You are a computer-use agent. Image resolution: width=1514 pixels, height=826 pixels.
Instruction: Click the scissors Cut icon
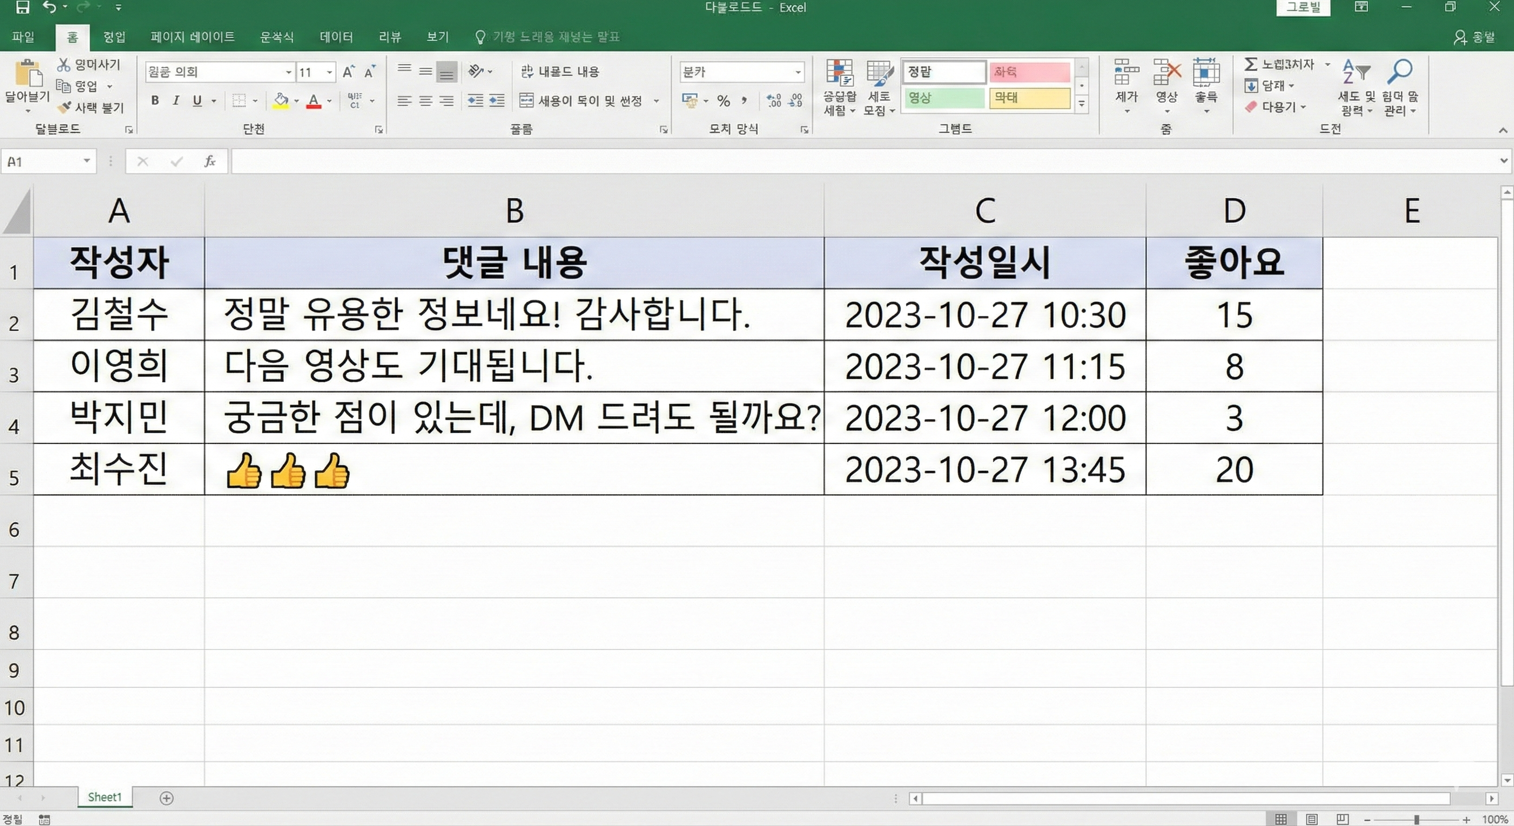click(x=64, y=65)
